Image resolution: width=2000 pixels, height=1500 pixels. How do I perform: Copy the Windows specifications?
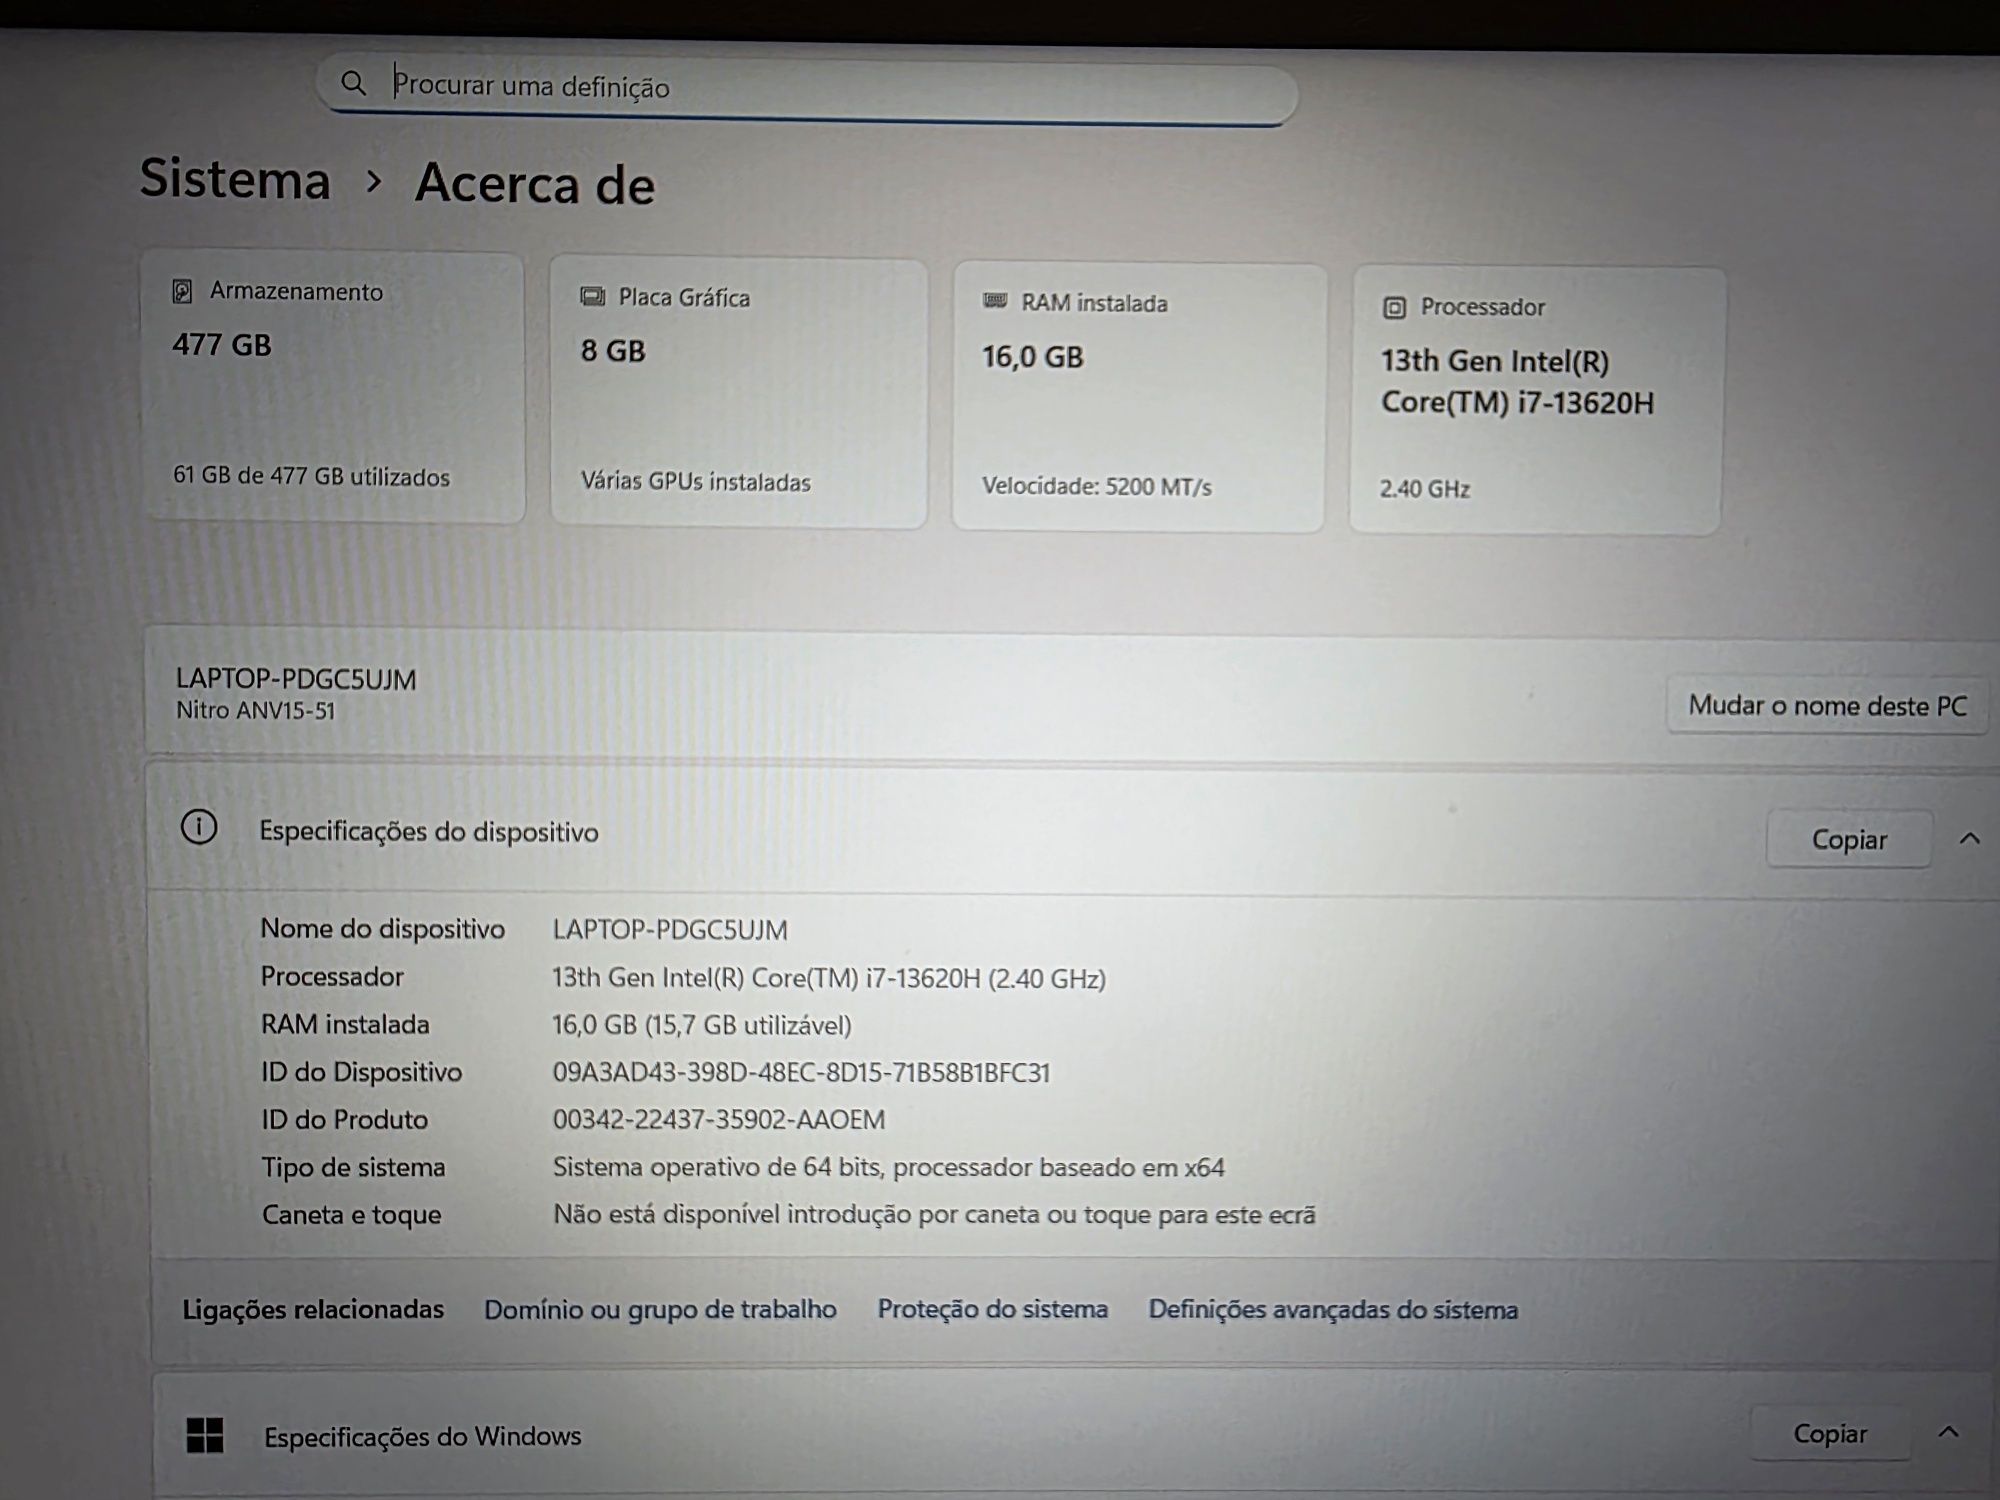[1830, 1433]
